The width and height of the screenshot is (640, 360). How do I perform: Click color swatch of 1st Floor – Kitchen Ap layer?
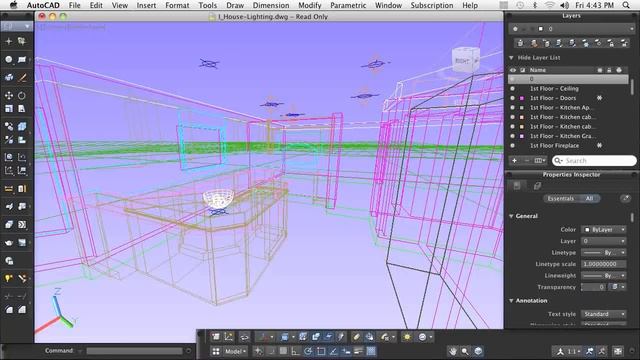522,107
